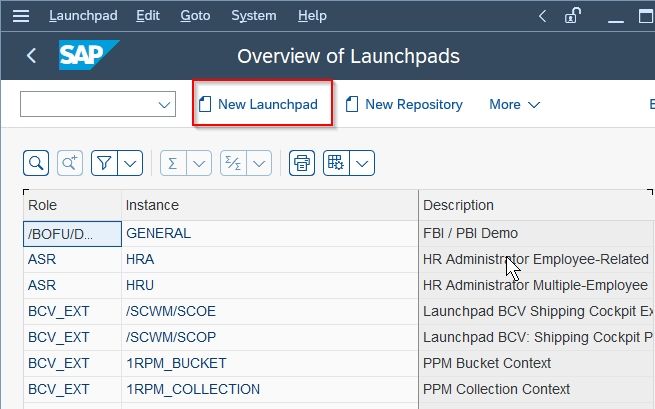Select ASR role cell in HRA row
Screen dimensions: 655x409
72,259
